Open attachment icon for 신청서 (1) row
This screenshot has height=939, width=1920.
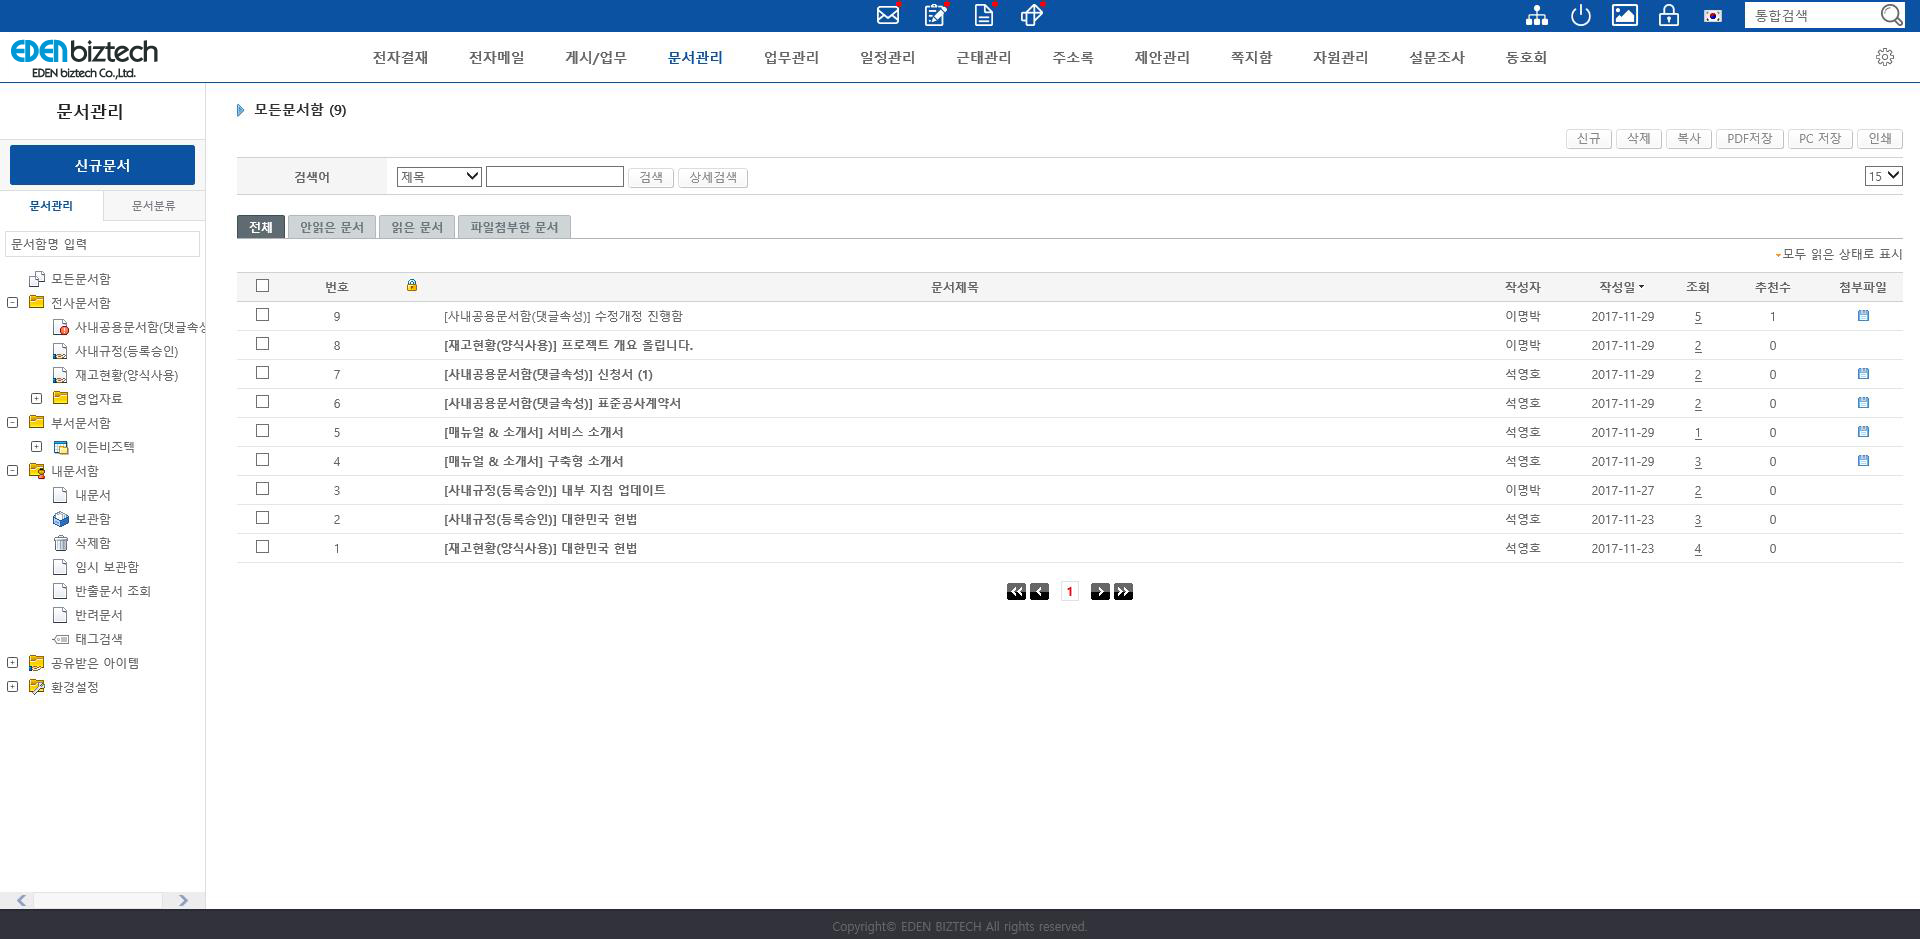point(1863,374)
